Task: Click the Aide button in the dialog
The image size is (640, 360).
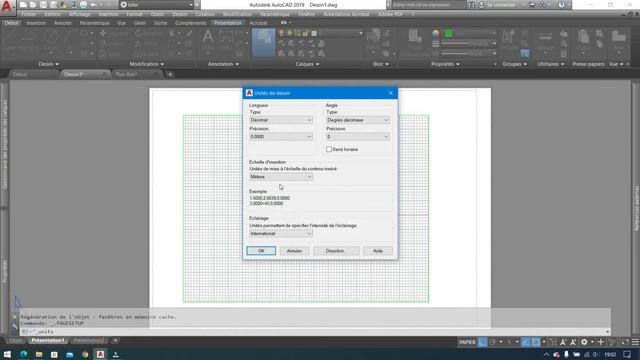Action: point(378,251)
